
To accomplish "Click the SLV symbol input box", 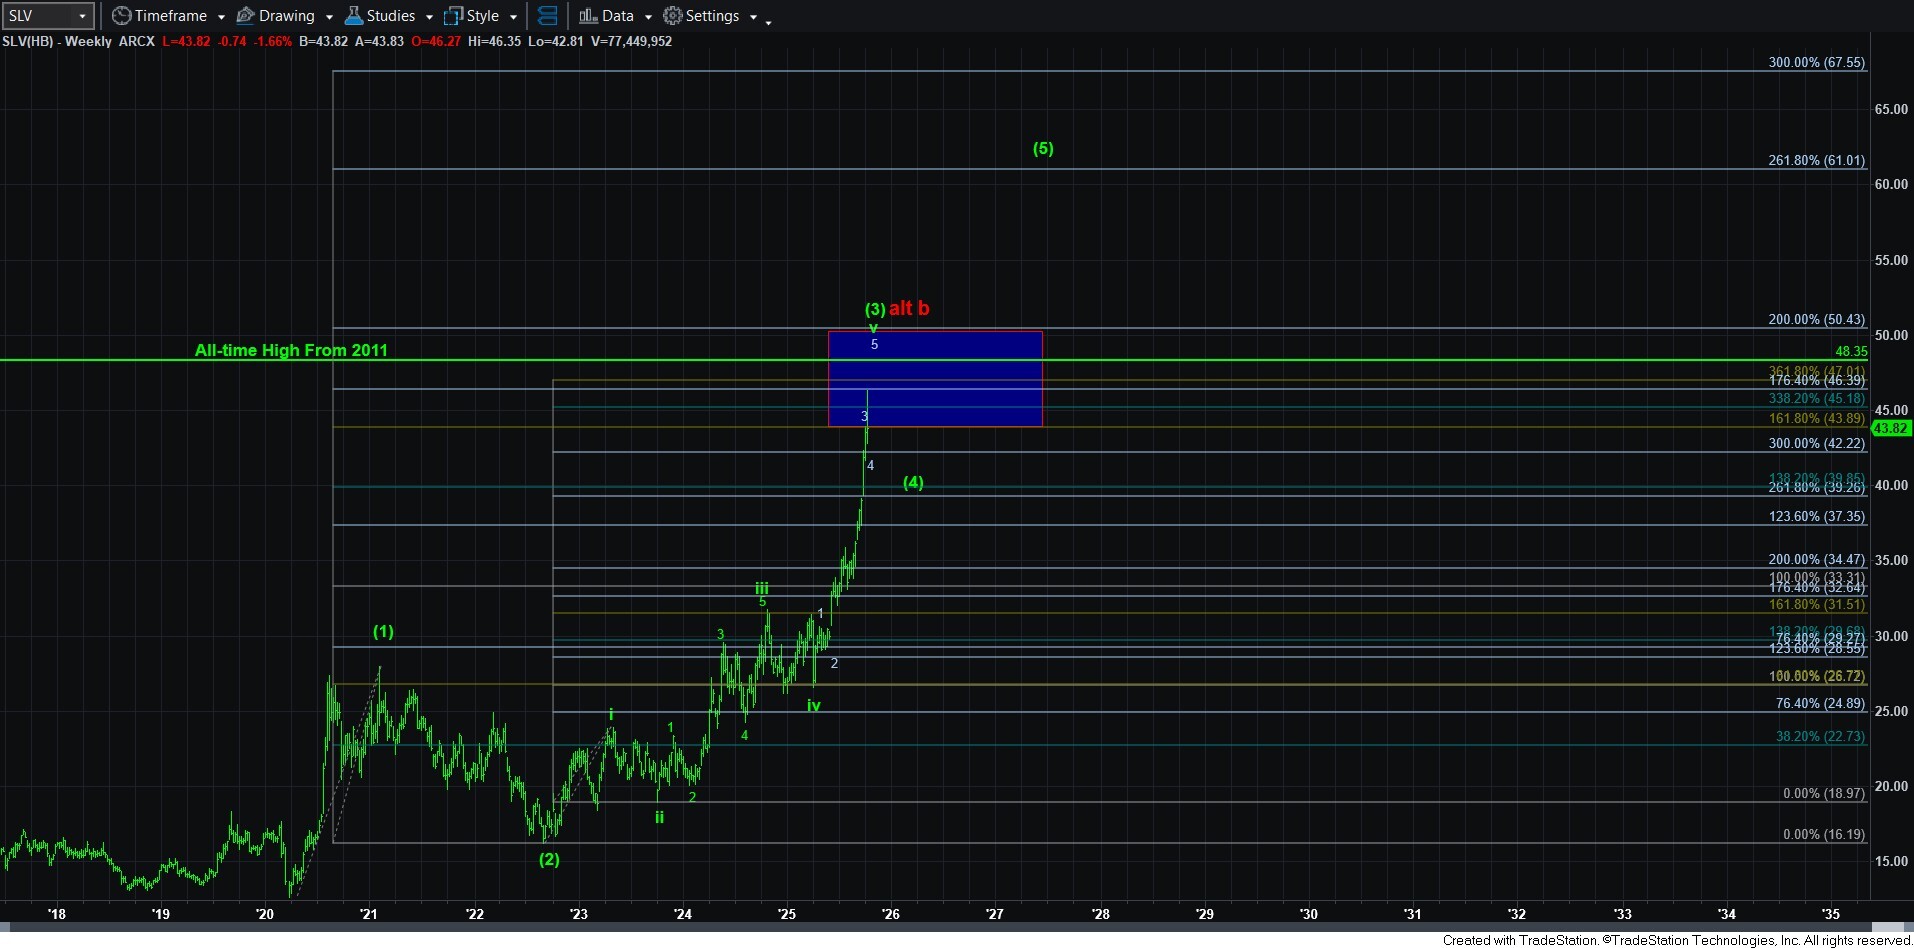I will click(38, 16).
